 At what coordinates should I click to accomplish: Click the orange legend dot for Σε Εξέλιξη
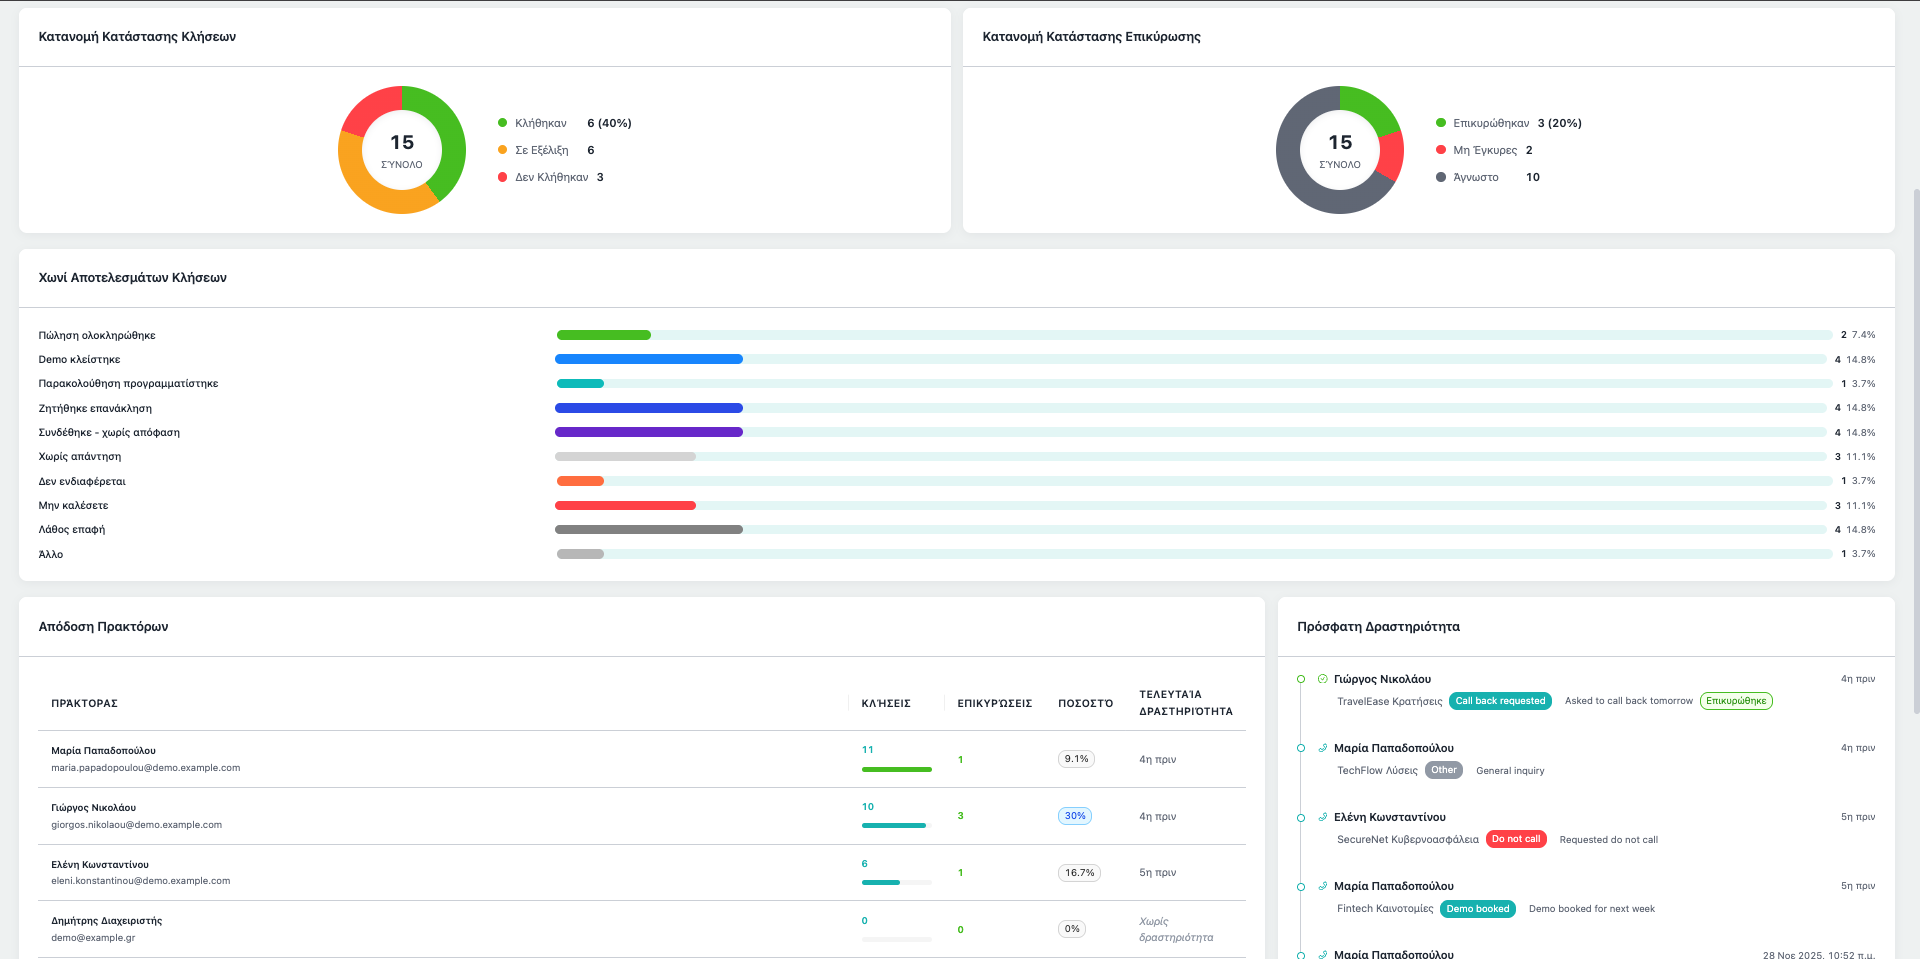click(502, 150)
